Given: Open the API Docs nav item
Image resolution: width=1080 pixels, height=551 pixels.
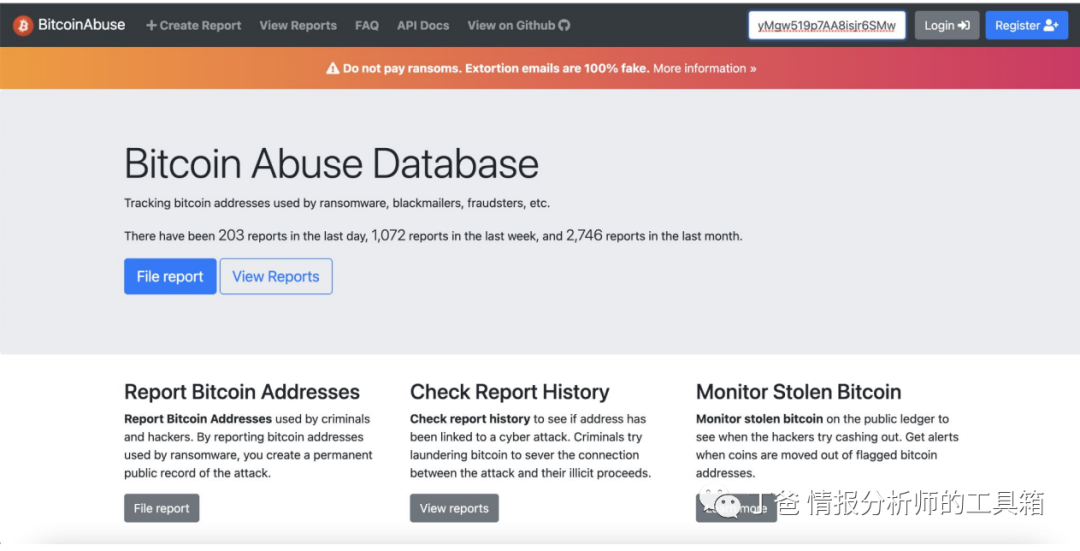Looking at the screenshot, I should tap(423, 25).
